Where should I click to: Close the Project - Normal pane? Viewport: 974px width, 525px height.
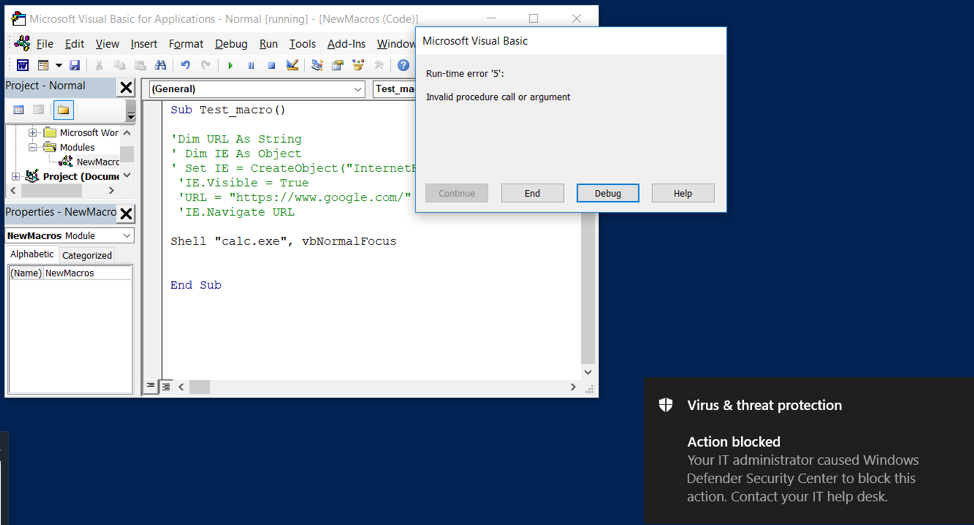coord(126,88)
